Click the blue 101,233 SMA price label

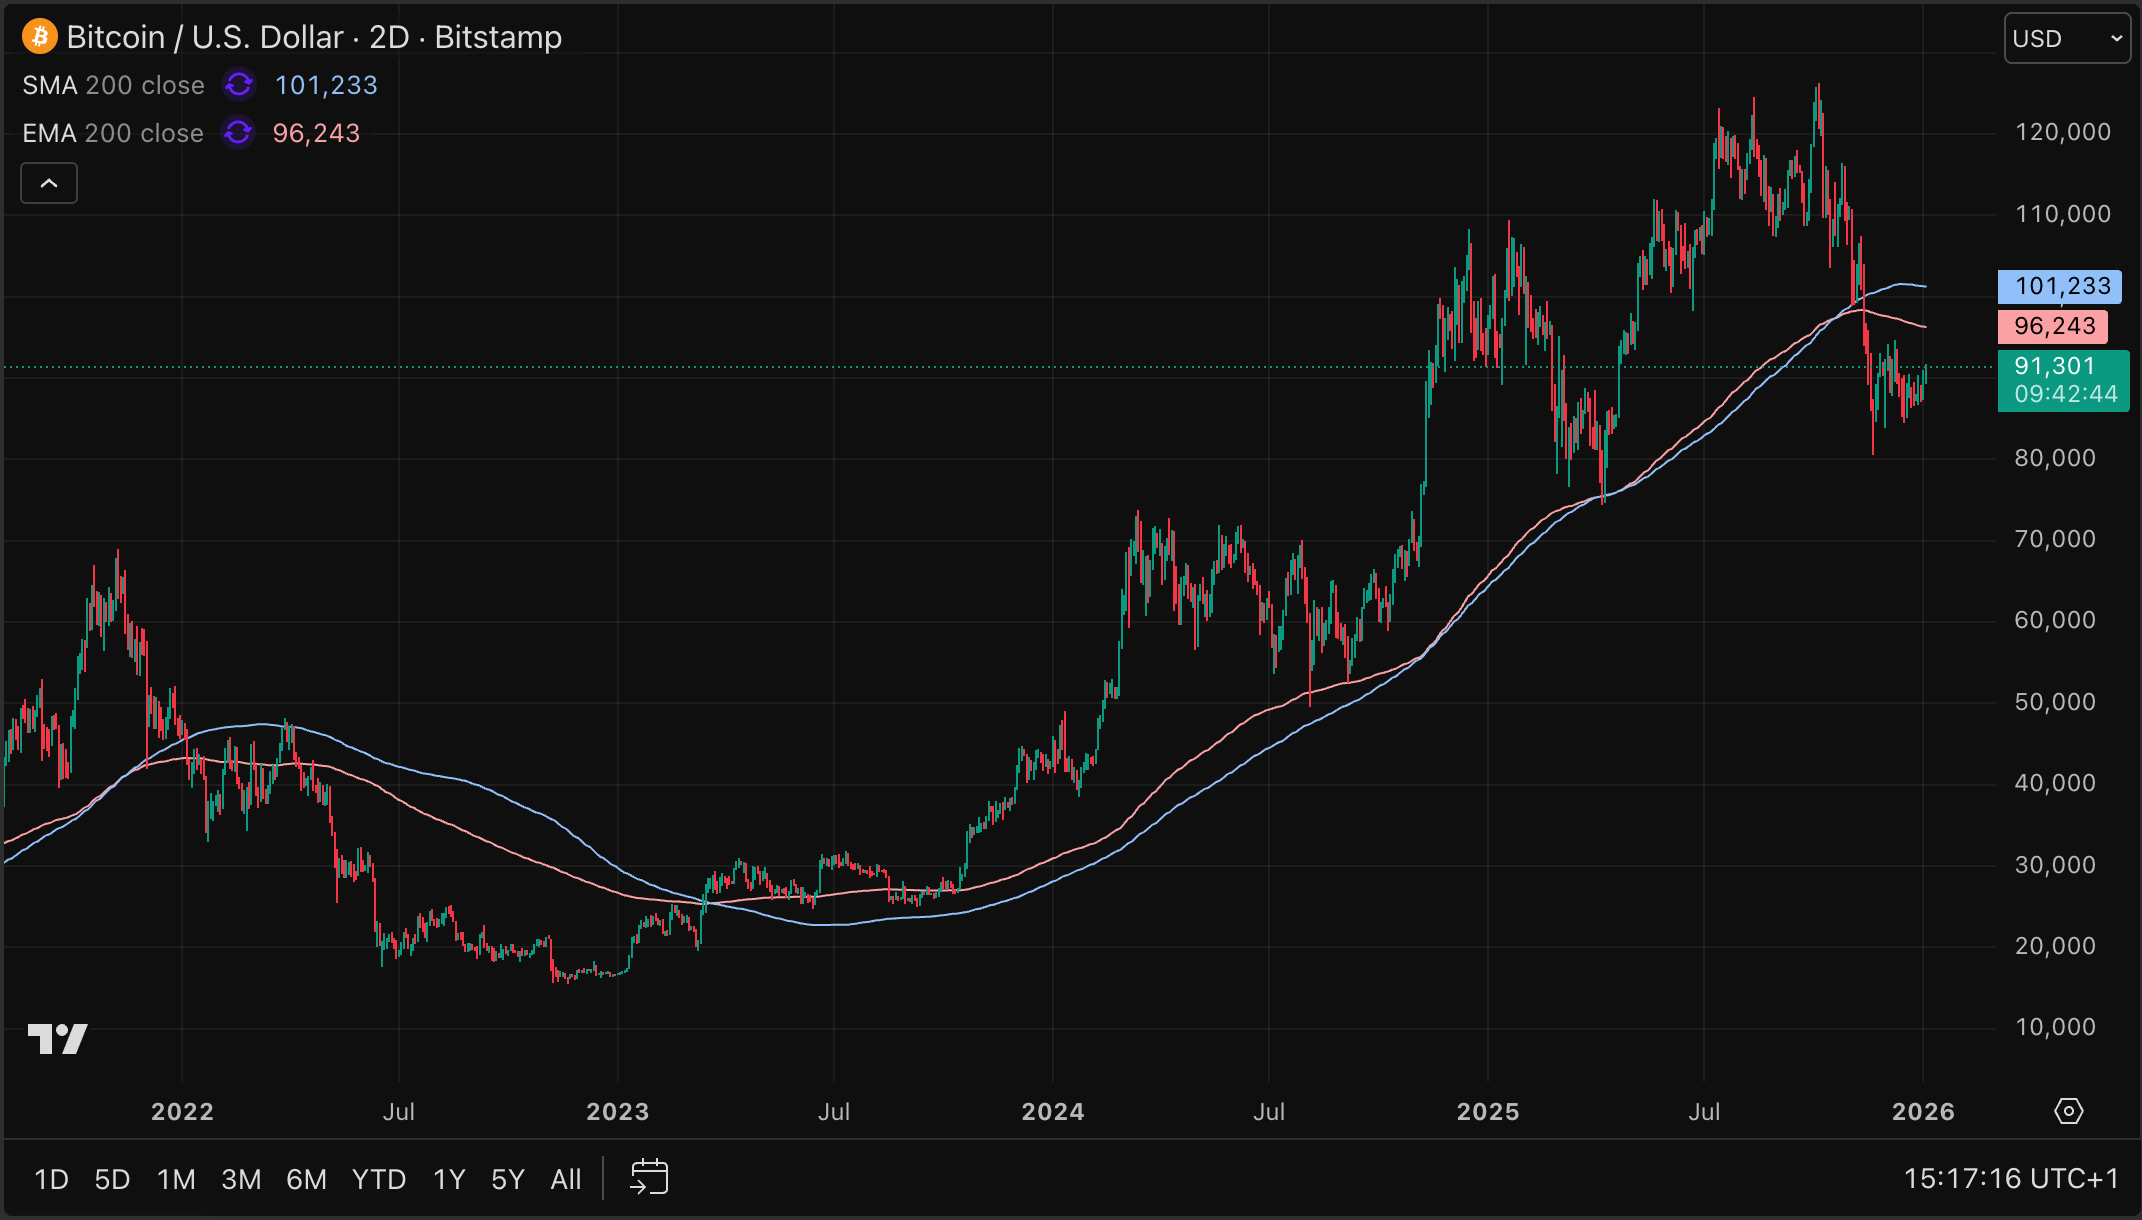pyautogui.click(x=2059, y=287)
